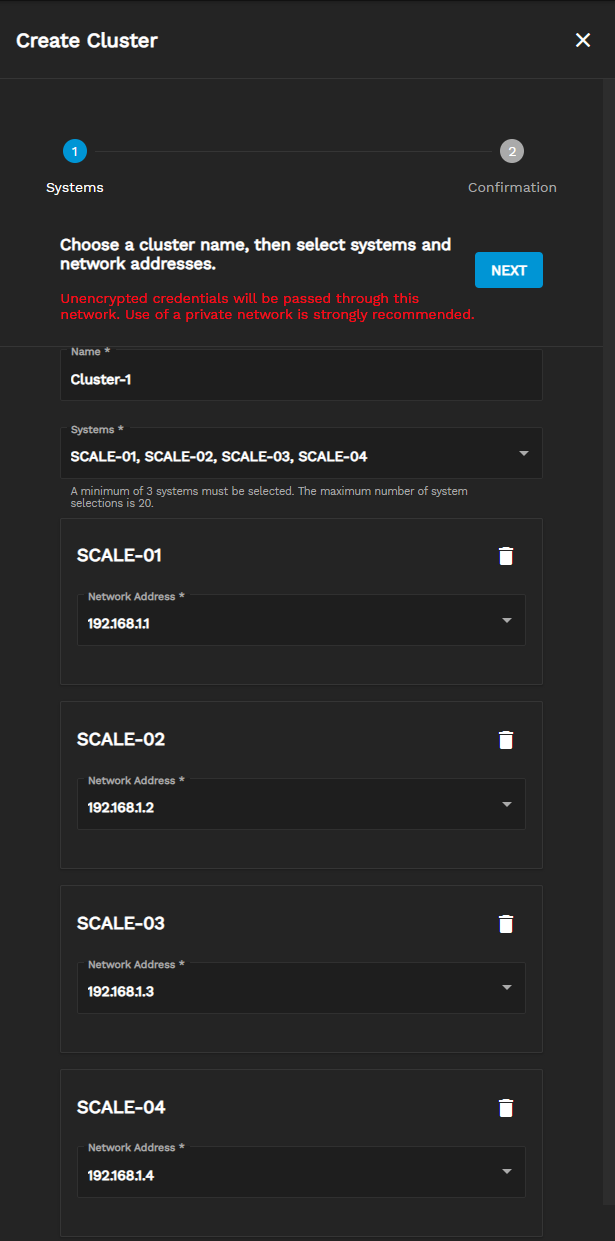
Task: Click the SCALE-03 trash can icon
Action: [506, 924]
